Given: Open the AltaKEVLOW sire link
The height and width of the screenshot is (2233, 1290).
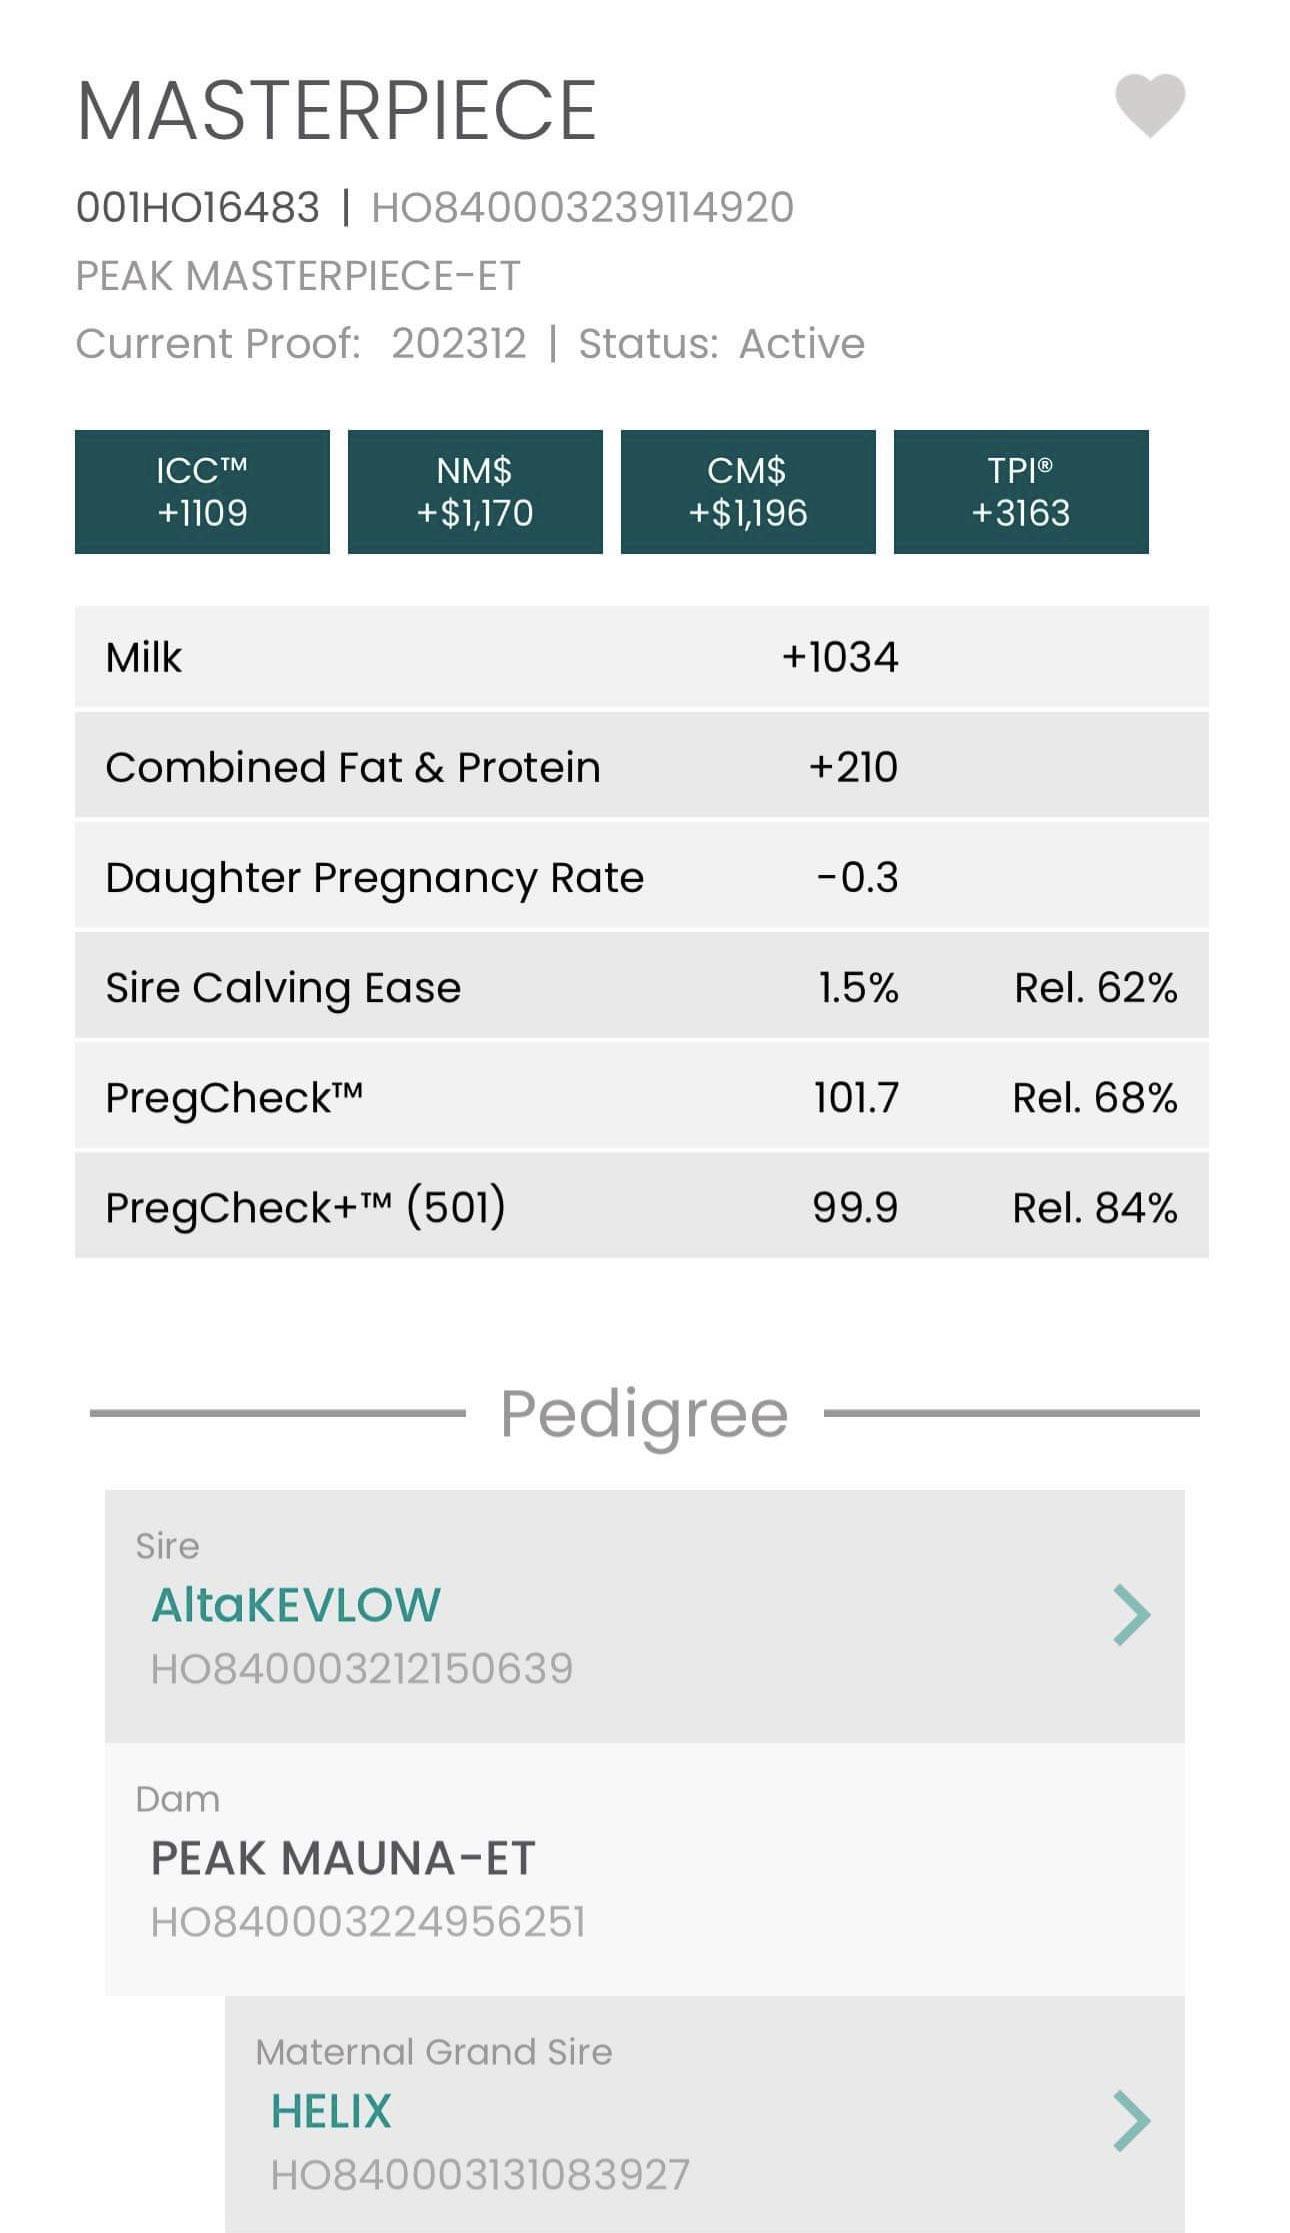Looking at the screenshot, I should coord(296,1605).
